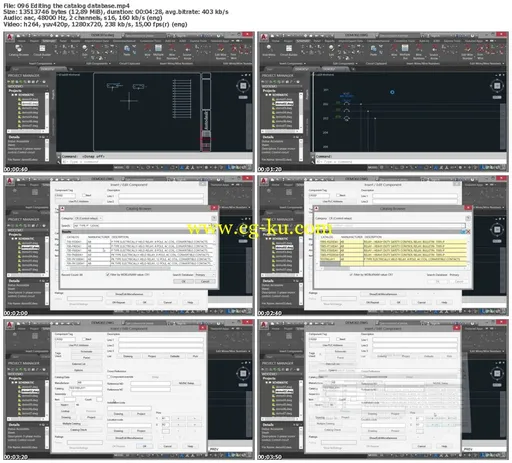Click OK-Repeat button in the 00:02:40 frame
512x463 pixels.
tap(373, 302)
